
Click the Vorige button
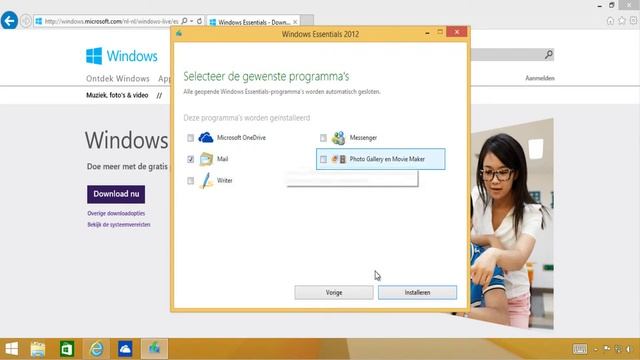tap(334, 292)
